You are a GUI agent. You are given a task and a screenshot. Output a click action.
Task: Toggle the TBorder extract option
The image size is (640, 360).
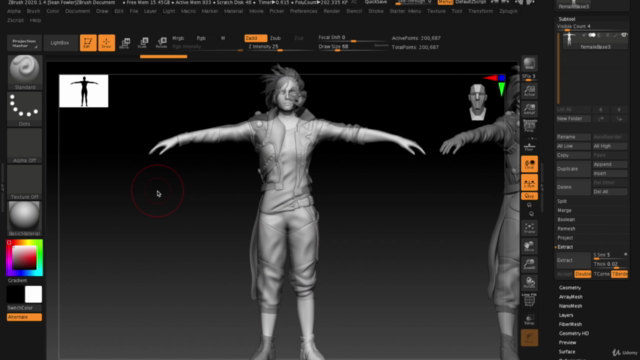click(619, 274)
